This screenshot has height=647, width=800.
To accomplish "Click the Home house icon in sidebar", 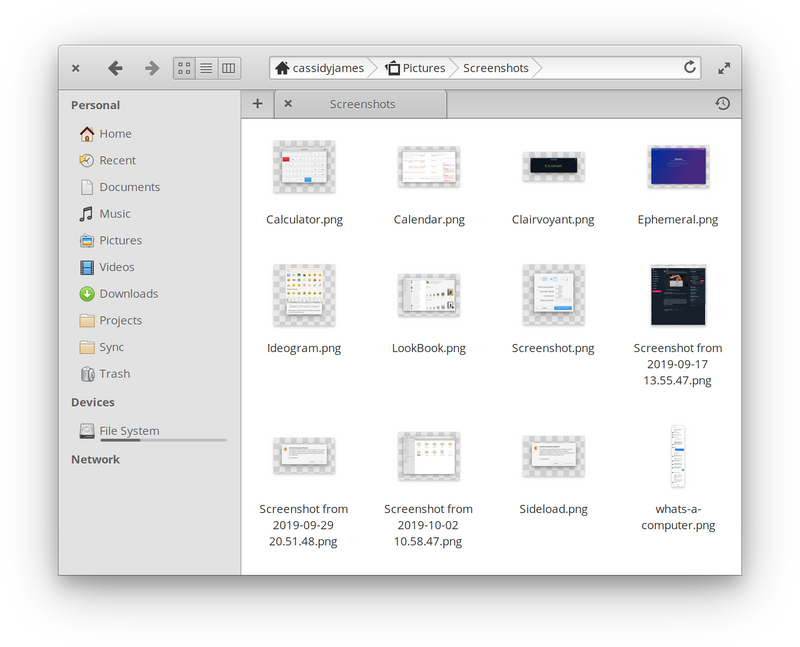I will pyautogui.click(x=87, y=134).
